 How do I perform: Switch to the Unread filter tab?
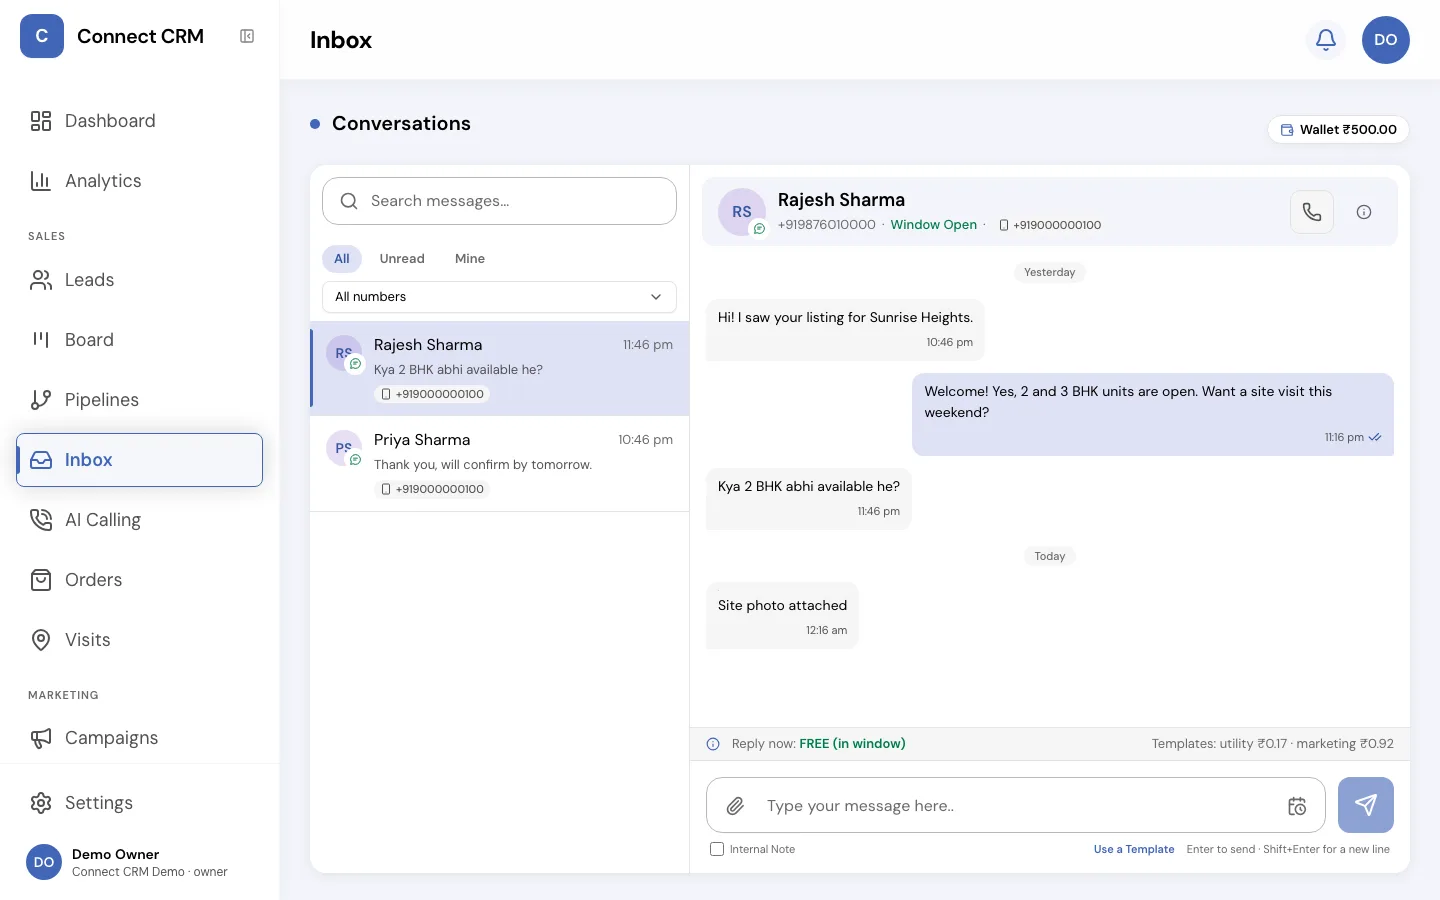click(x=402, y=259)
